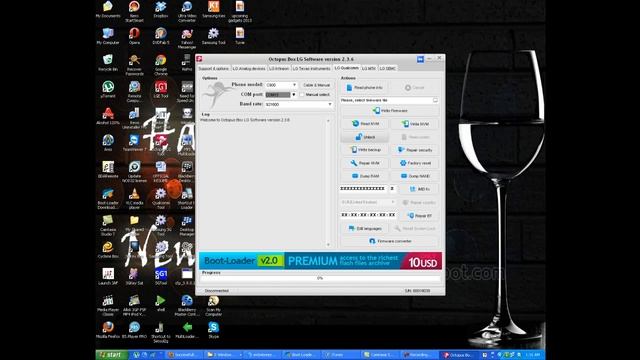The image size is (640, 360).
Task: Click the IMEI input field with X's
Action: point(363,189)
